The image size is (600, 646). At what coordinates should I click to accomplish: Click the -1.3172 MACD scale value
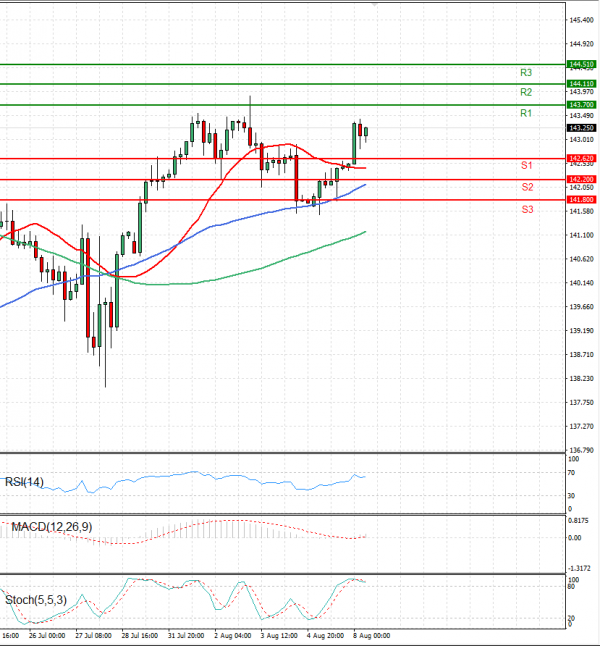point(579,569)
